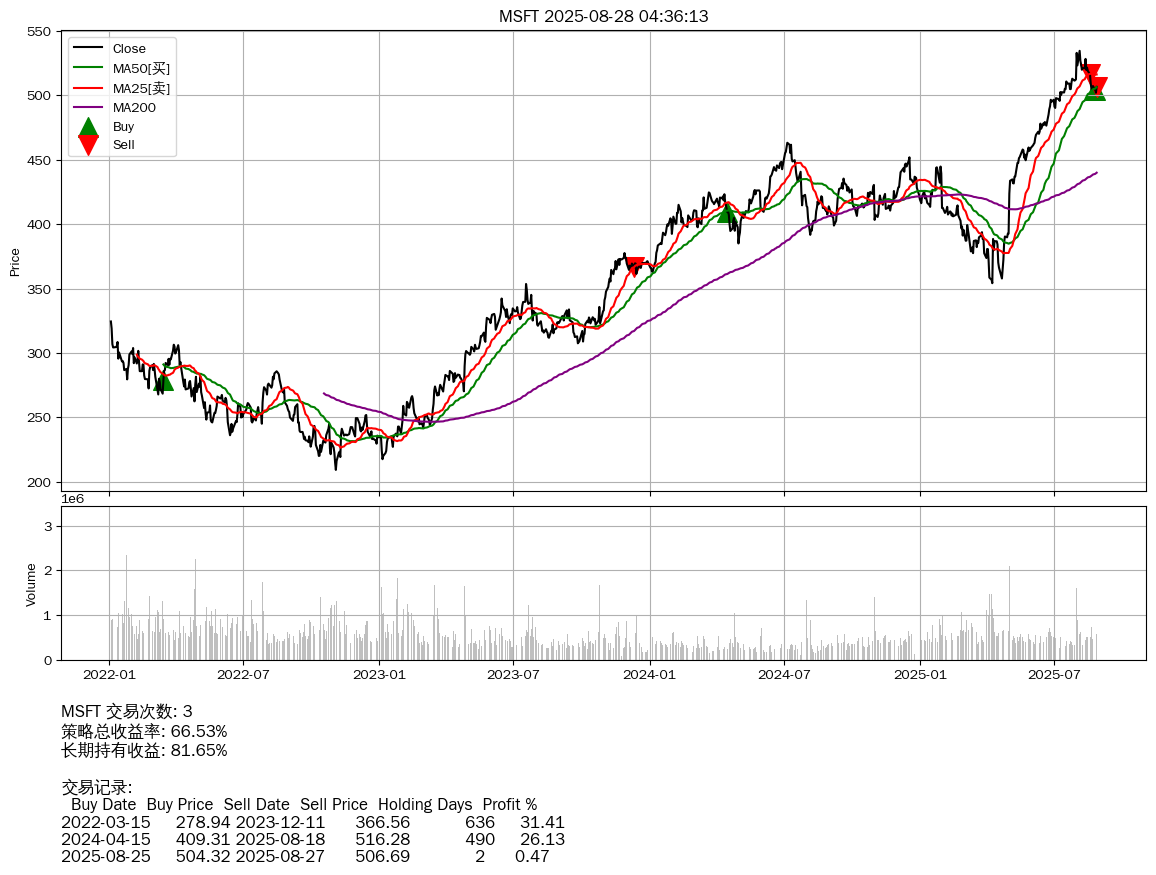Viewport: 1156px width, 875px height.
Task: Select the trade row with Buy Date 2022-03-15
Action: click(312, 822)
